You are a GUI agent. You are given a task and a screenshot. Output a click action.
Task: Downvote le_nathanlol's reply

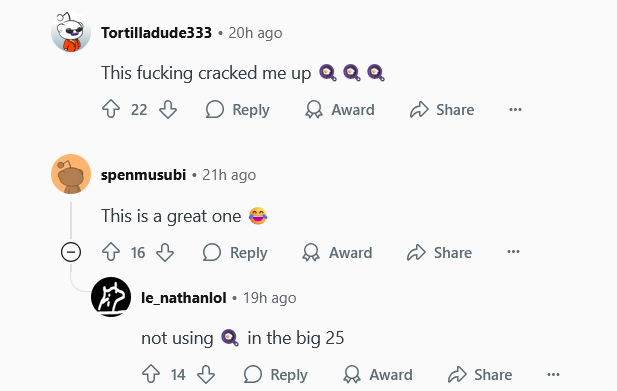pos(206,374)
